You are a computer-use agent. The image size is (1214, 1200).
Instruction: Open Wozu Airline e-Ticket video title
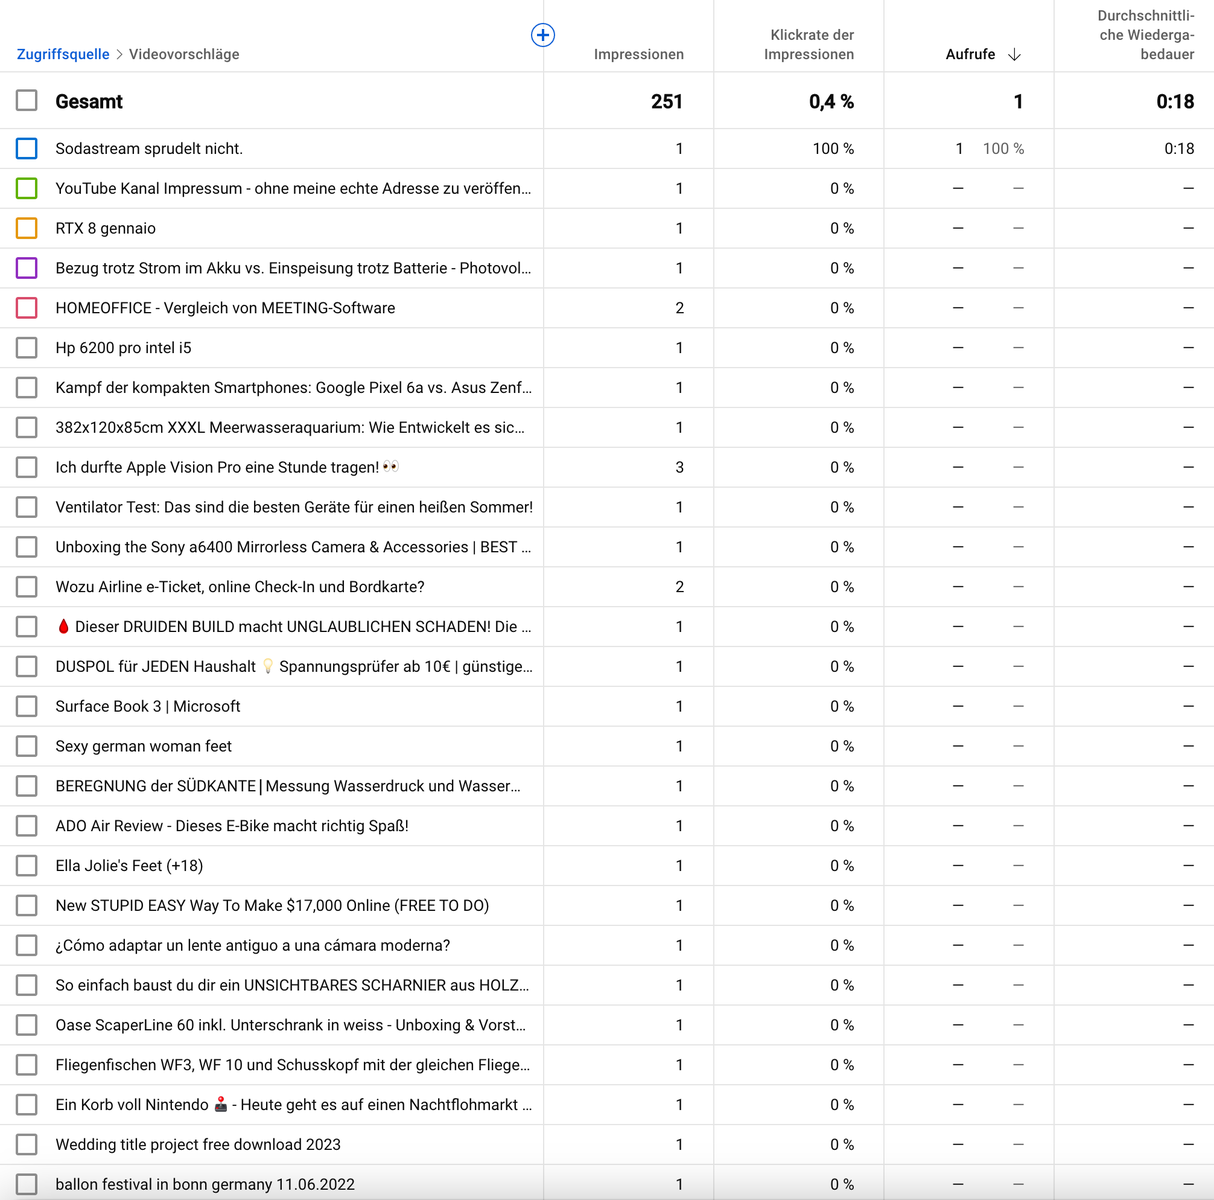coord(240,587)
